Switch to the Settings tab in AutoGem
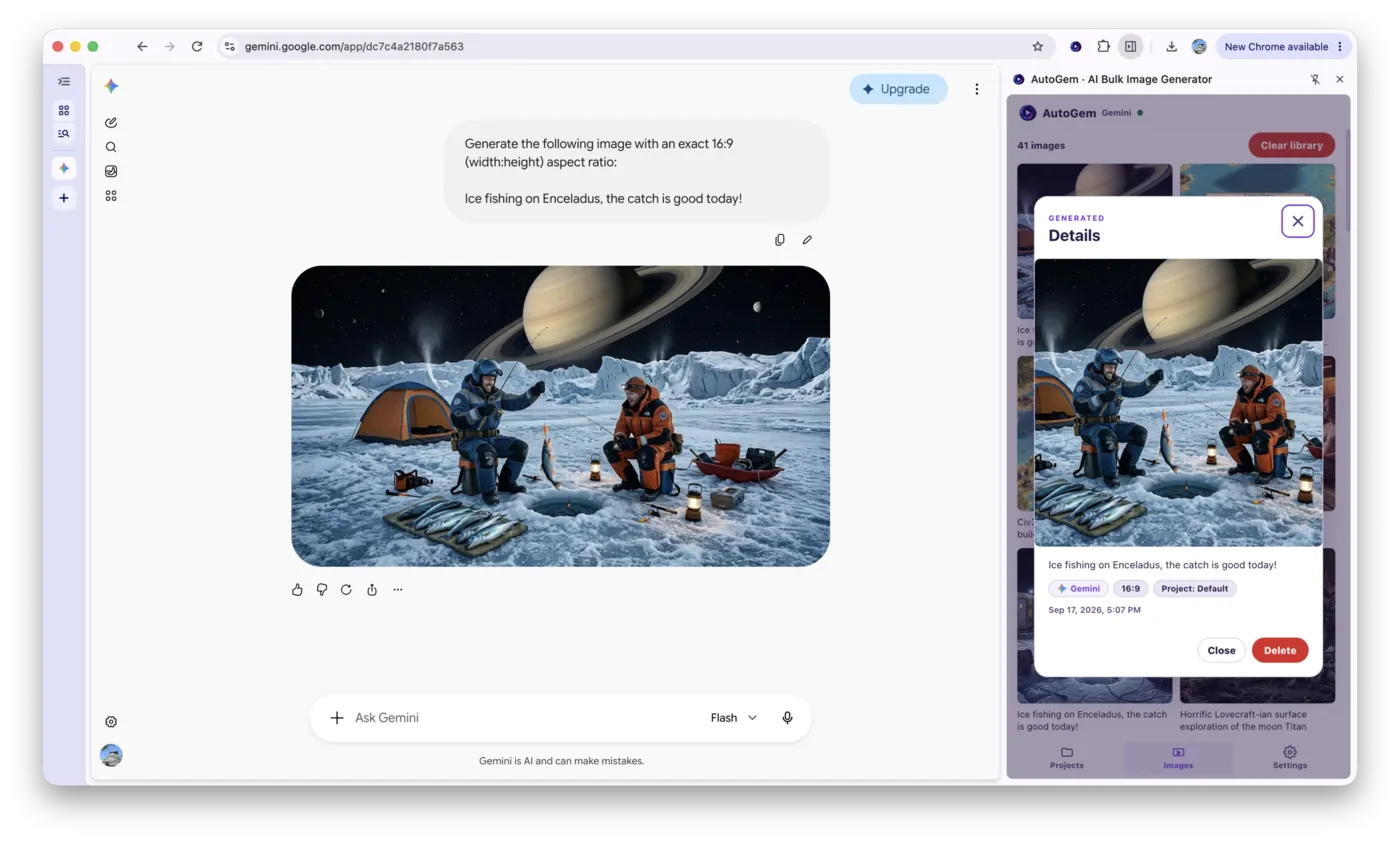 point(1290,758)
